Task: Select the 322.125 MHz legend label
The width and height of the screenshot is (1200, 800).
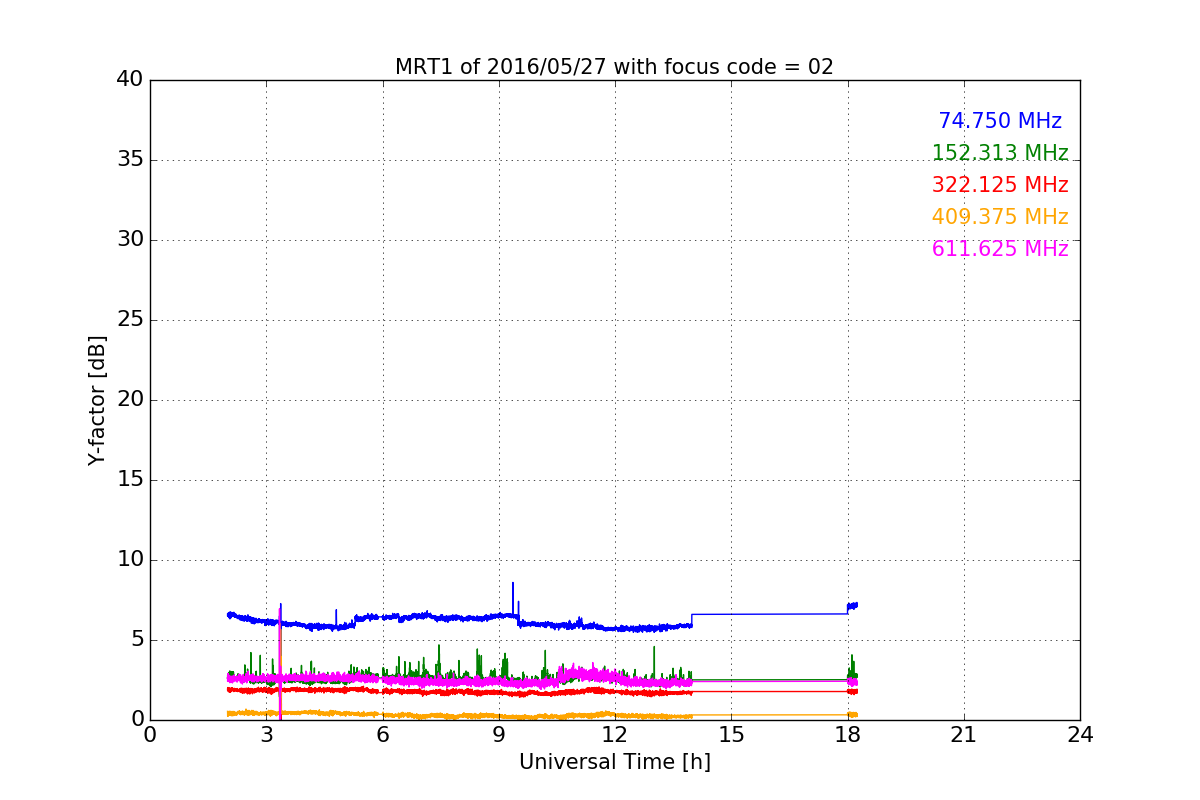Action: [1000, 185]
